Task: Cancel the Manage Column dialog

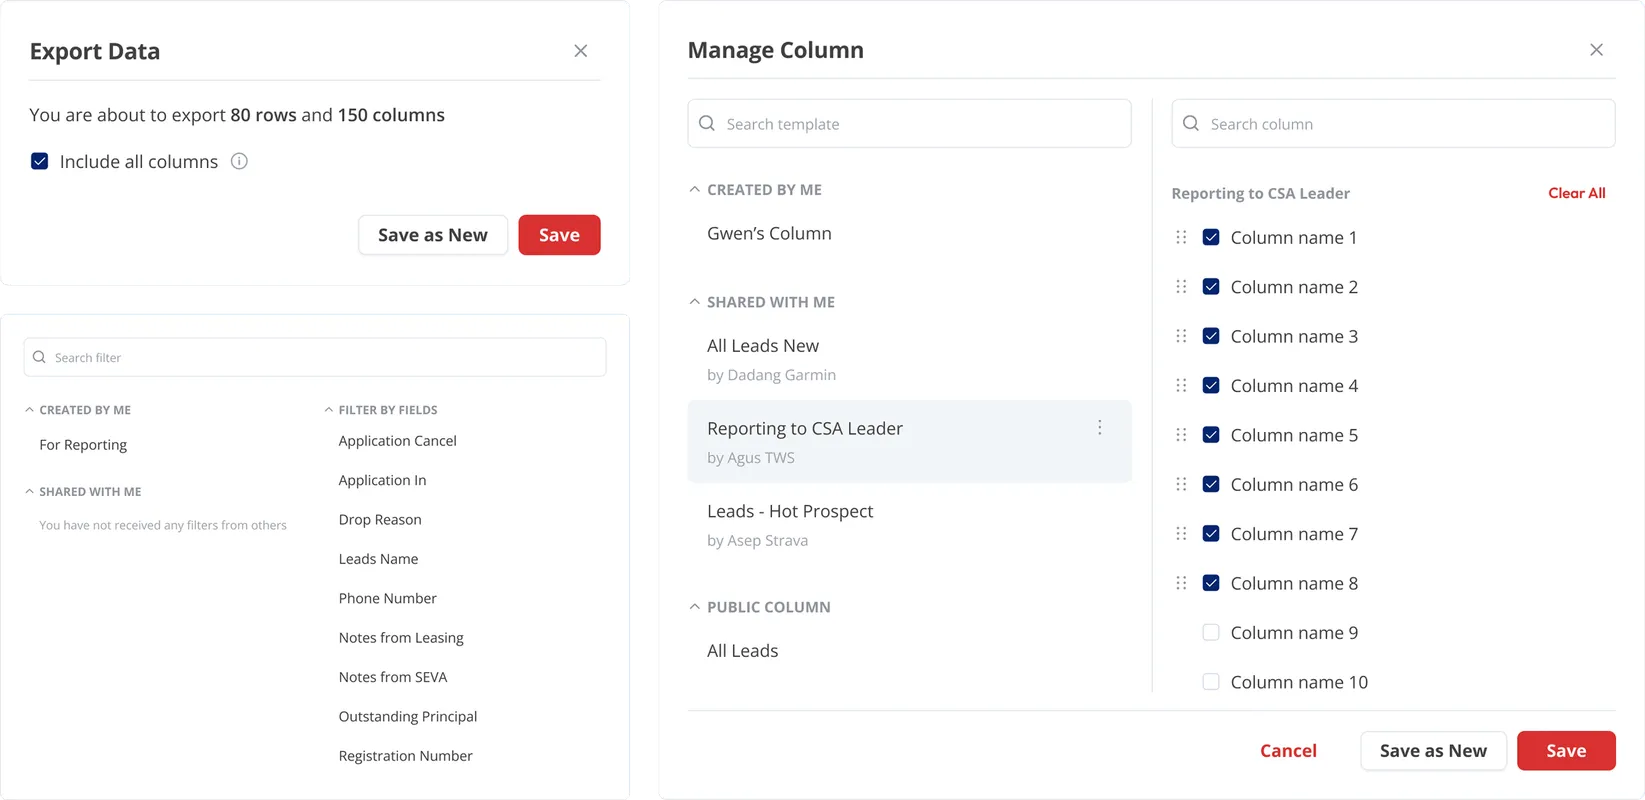Action: 1288,751
